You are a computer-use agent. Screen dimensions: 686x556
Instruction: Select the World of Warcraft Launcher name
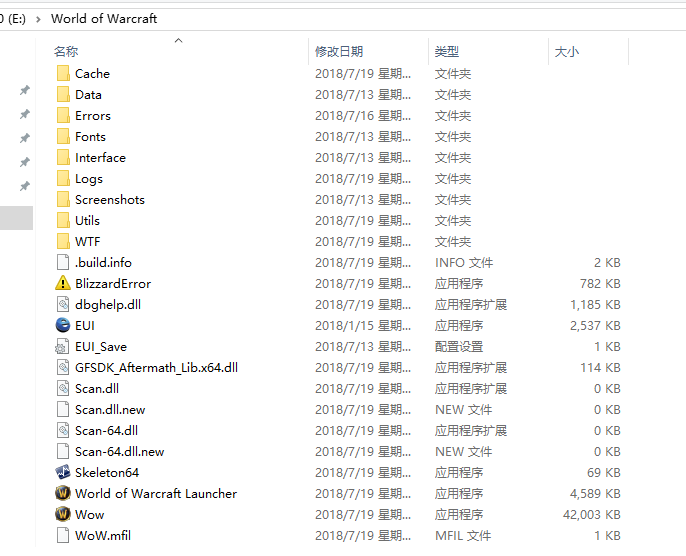tap(156, 493)
